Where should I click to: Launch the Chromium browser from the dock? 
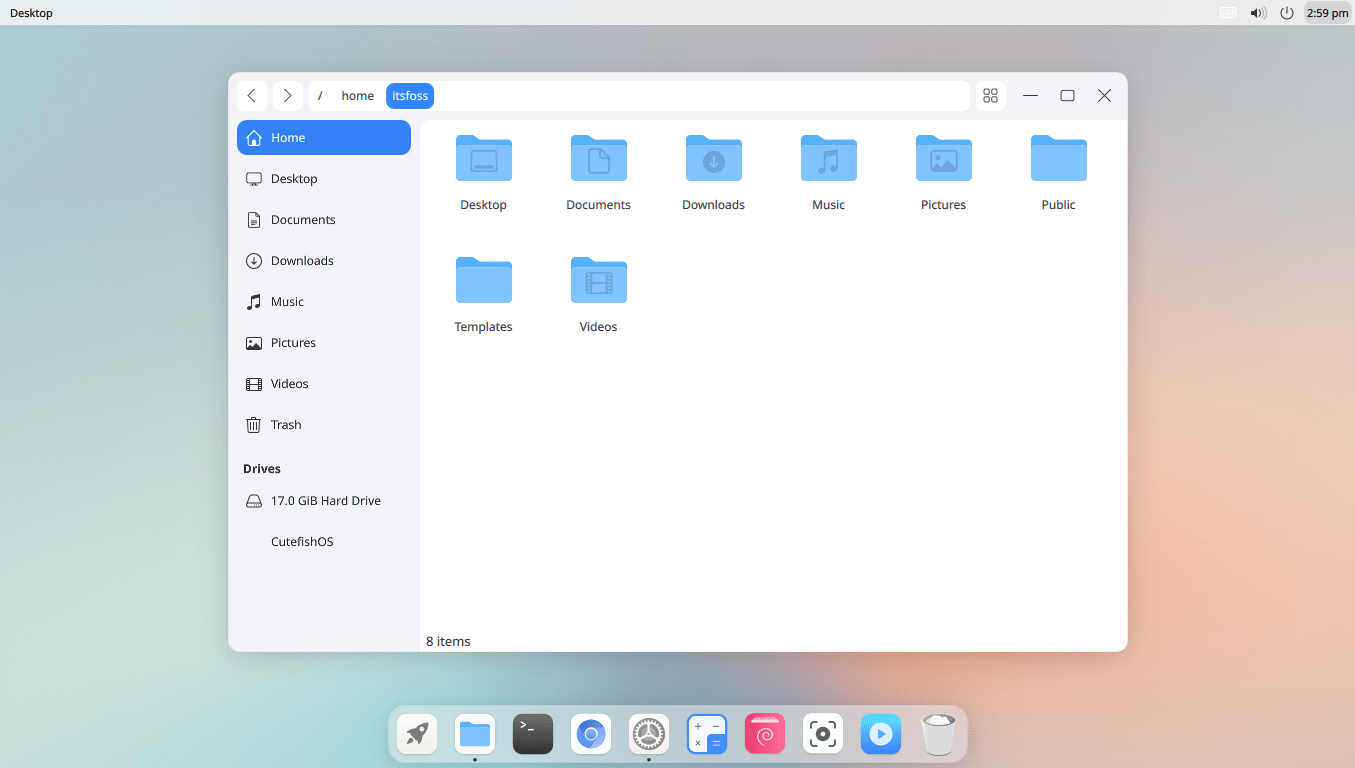591,733
